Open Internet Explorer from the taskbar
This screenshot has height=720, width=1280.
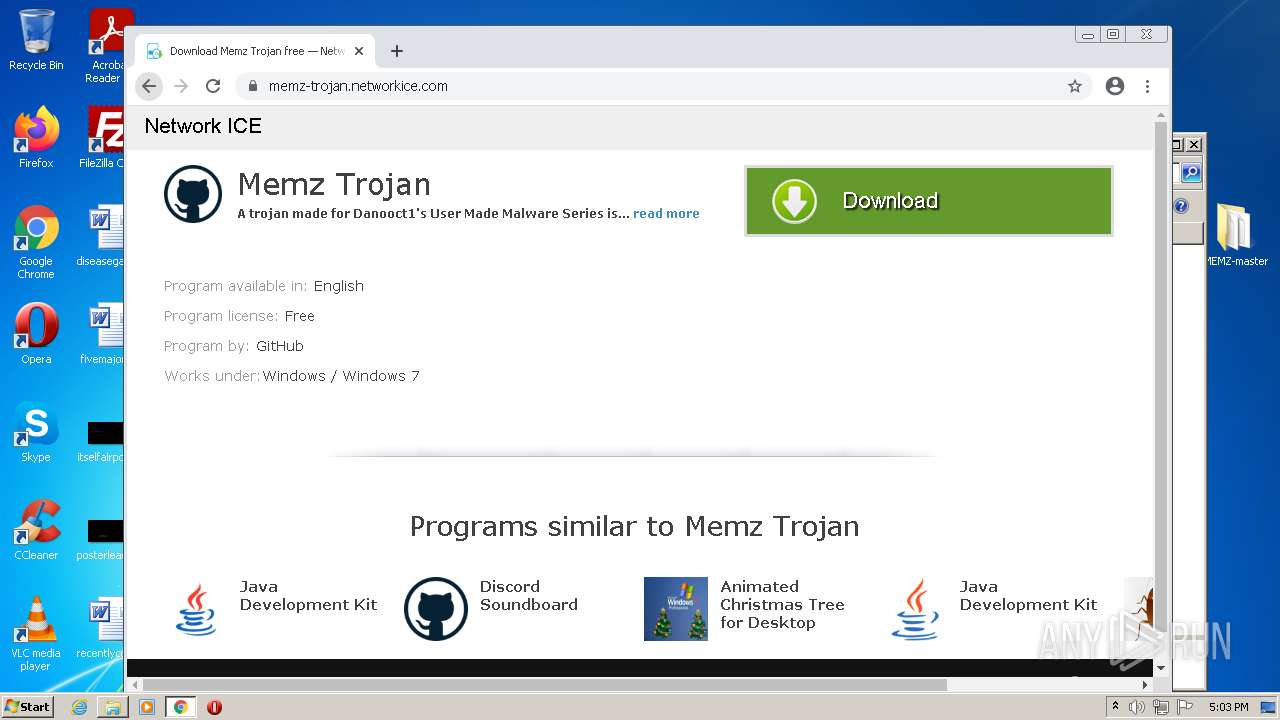pos(79,707)
